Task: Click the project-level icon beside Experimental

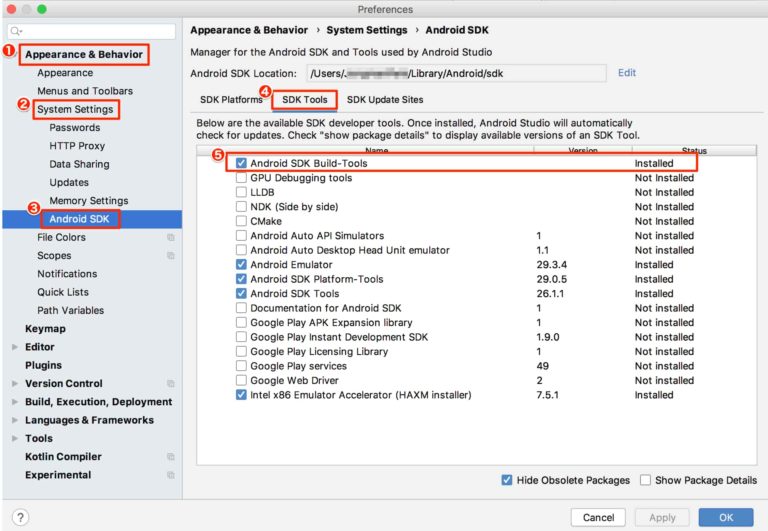Action: (x=170, y=475)
